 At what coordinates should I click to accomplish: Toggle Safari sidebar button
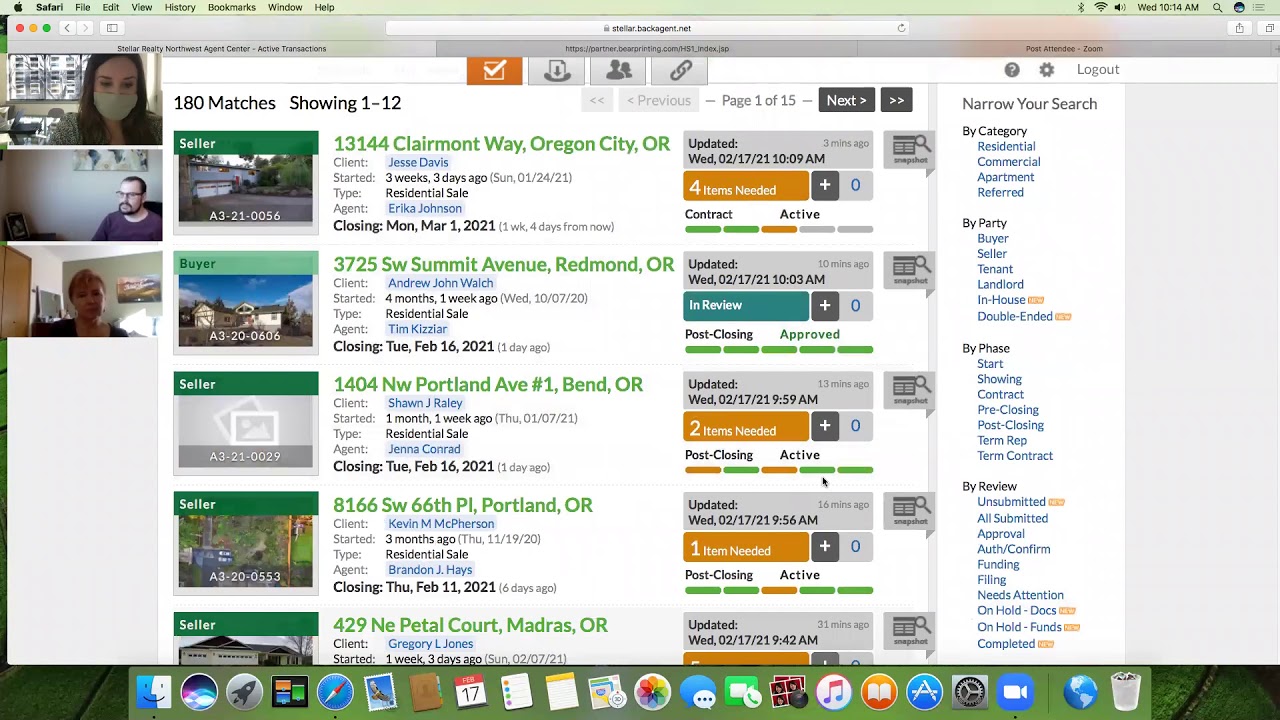click(x=112, y=28)
